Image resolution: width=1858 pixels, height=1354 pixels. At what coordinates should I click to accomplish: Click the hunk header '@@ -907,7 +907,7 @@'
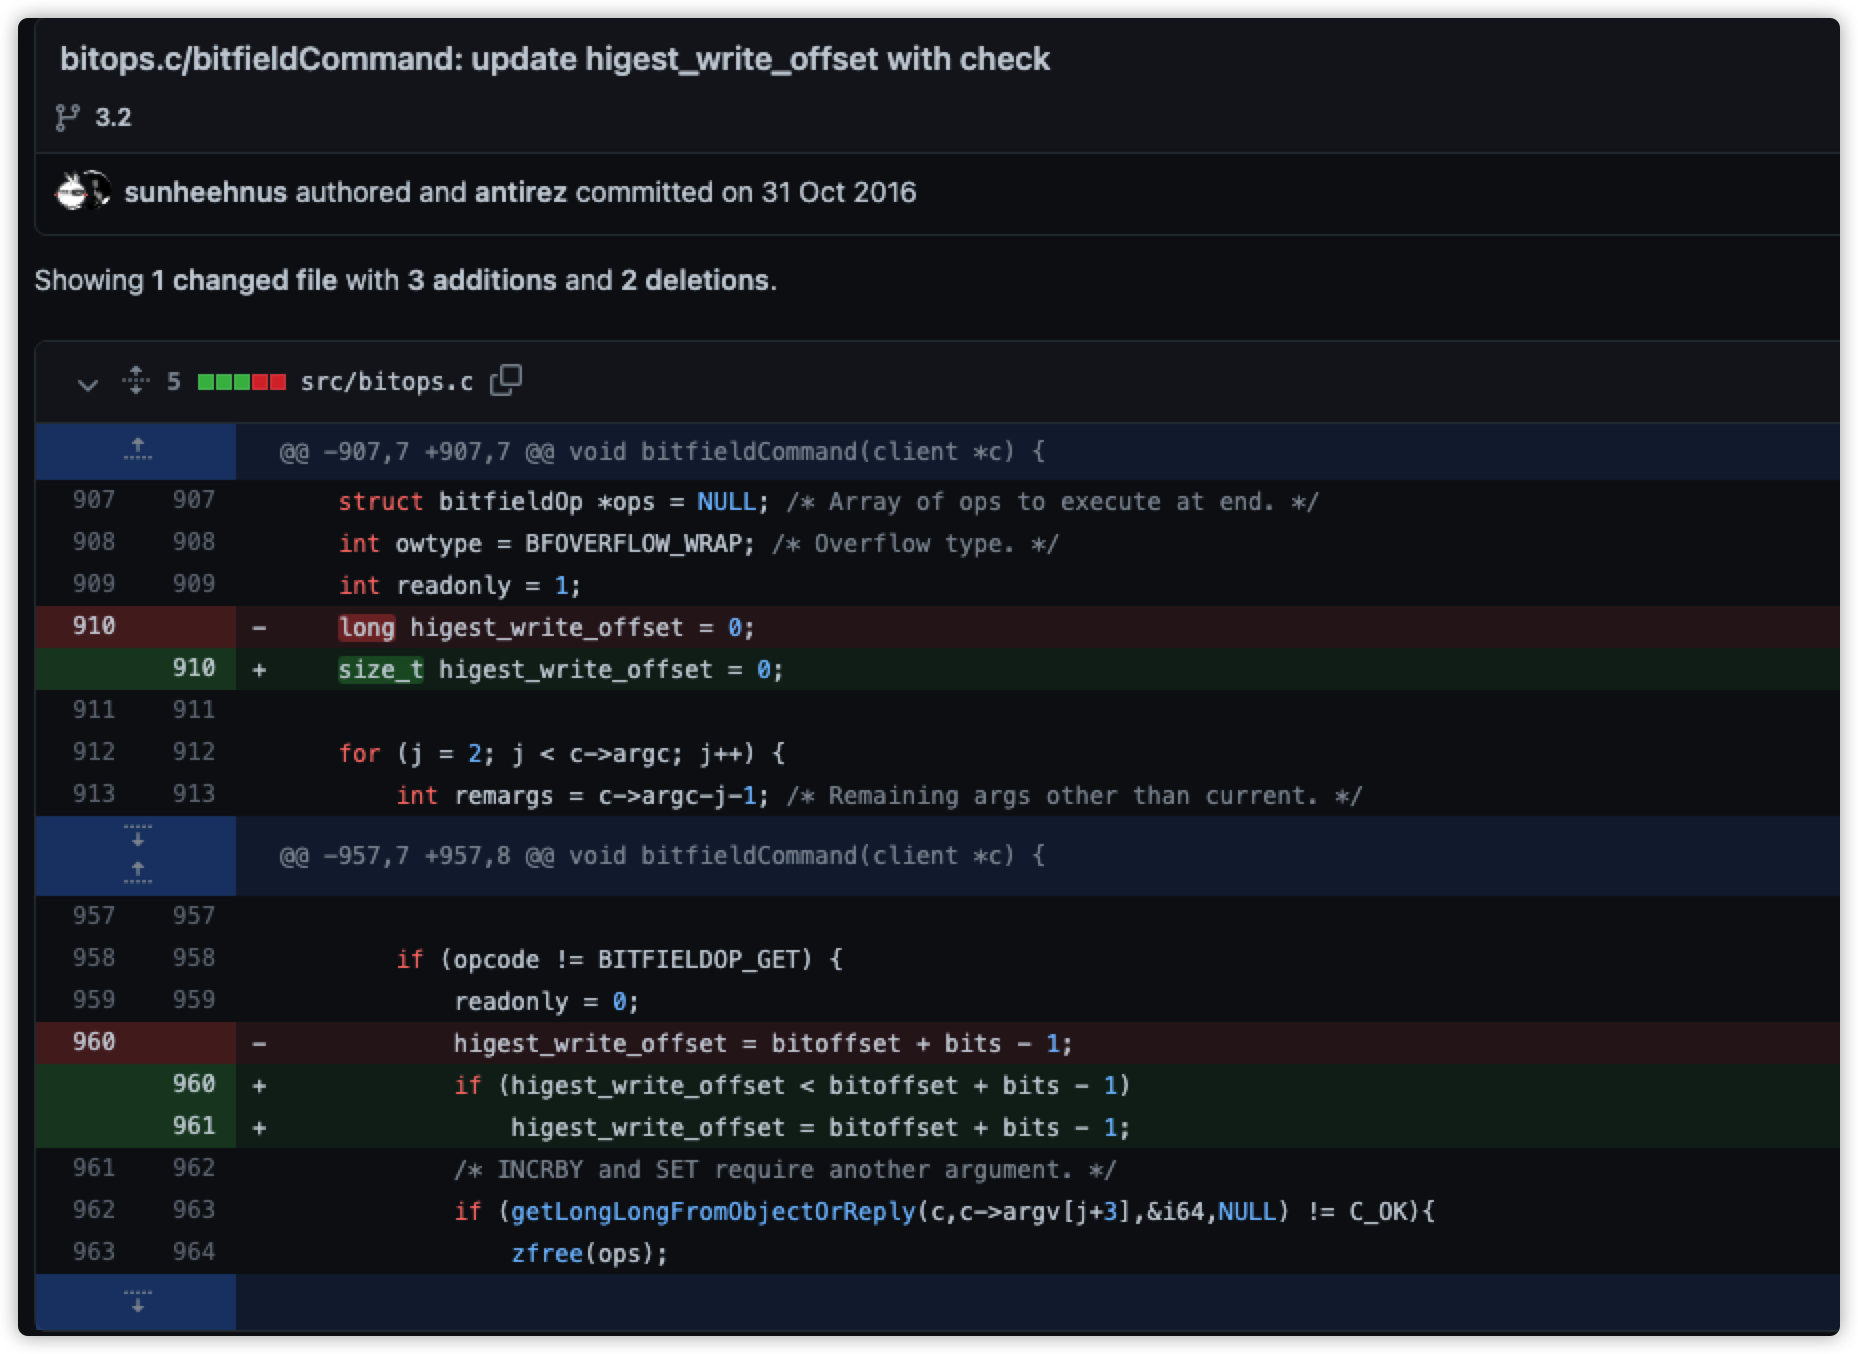click(x=416, y=451)
